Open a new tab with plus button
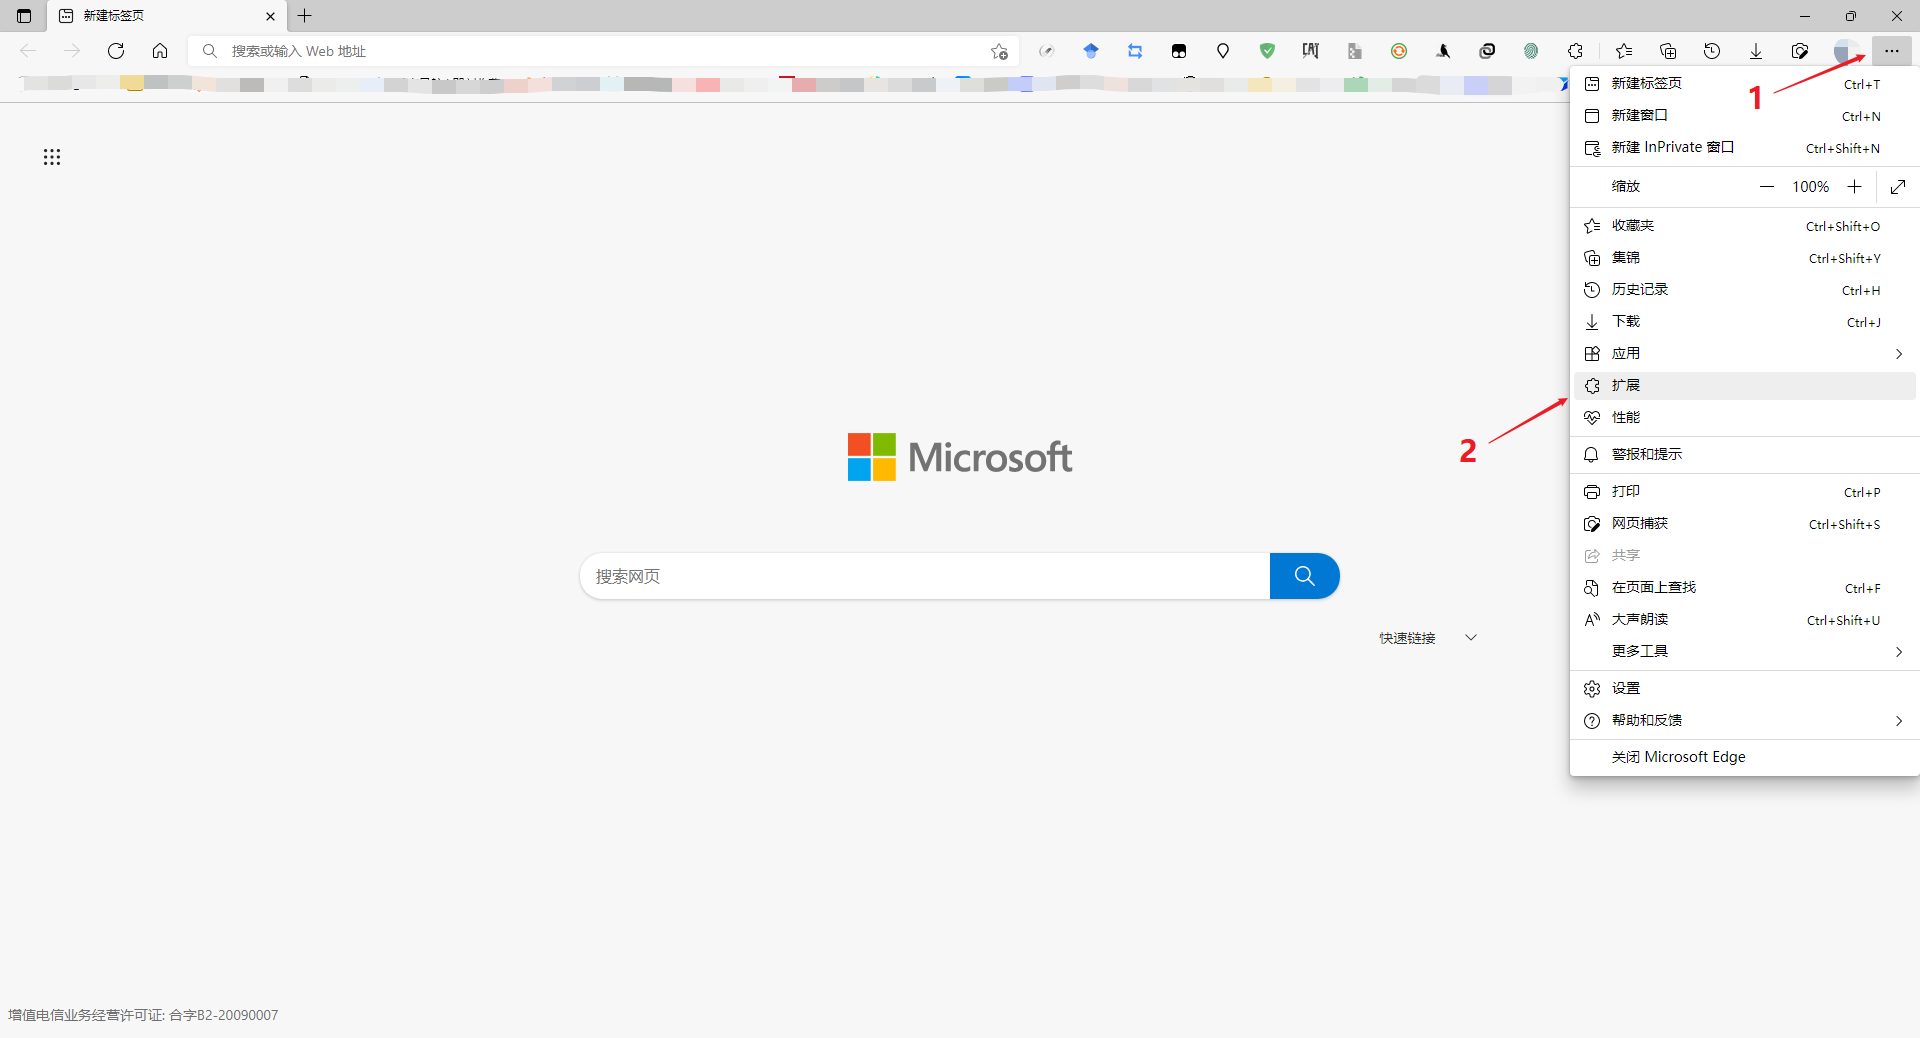 (x=305, y=16)
